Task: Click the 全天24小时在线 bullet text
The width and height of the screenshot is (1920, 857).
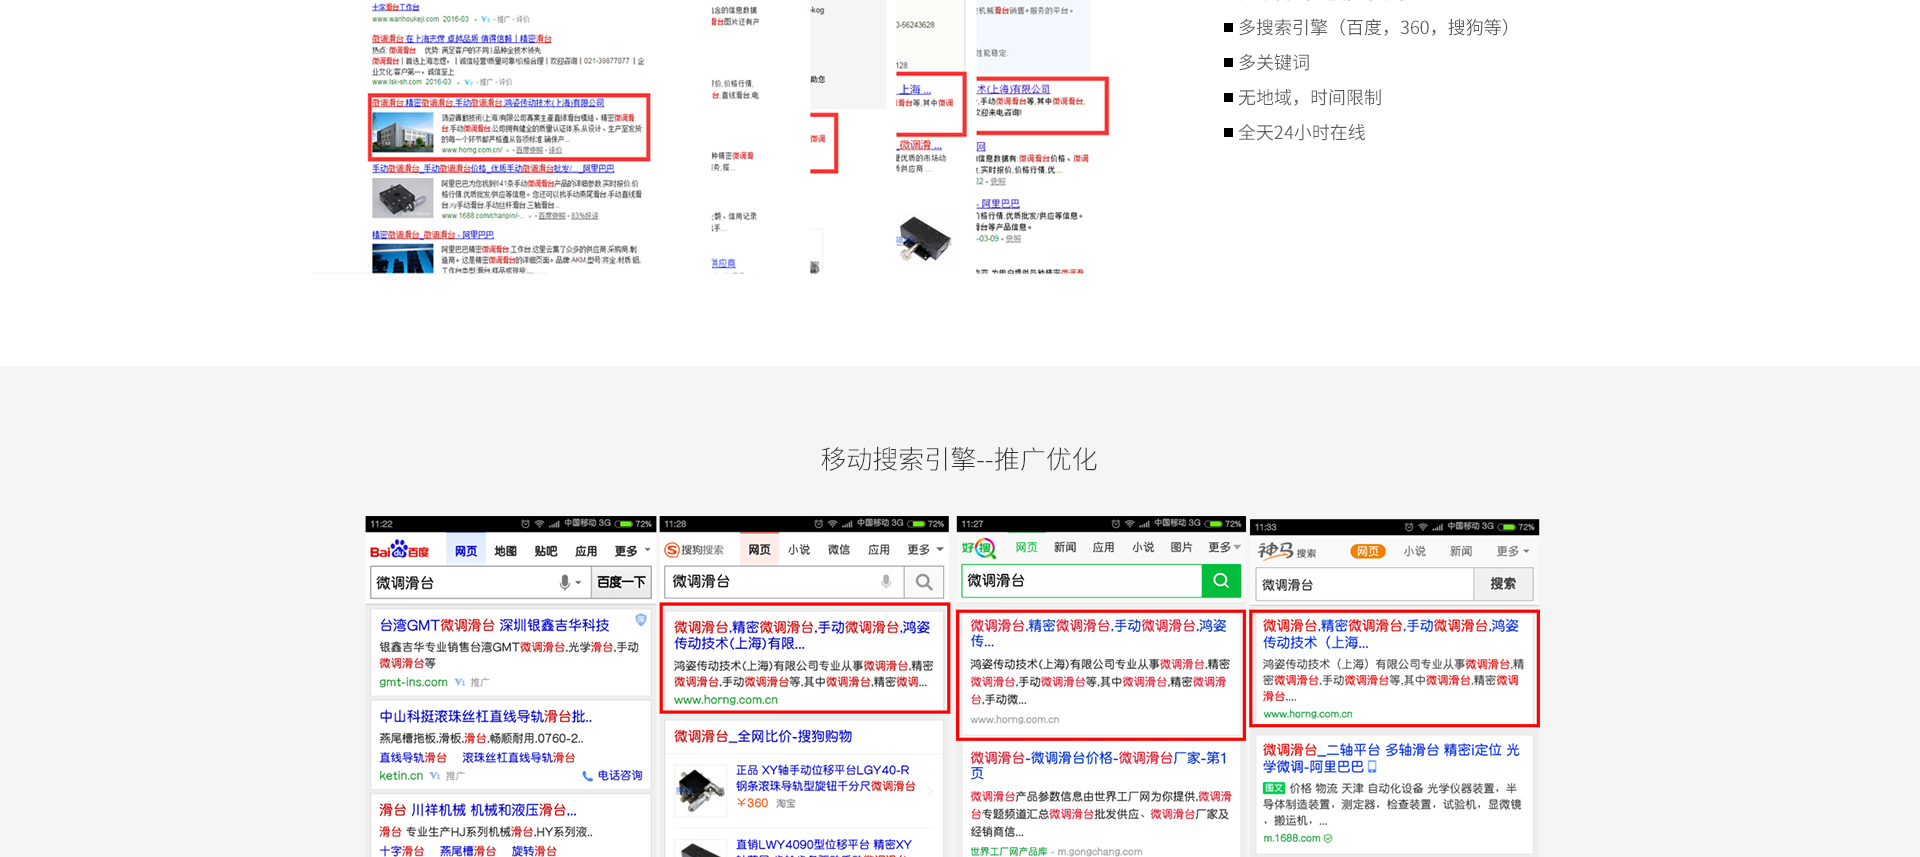Action: point(1301,132)
